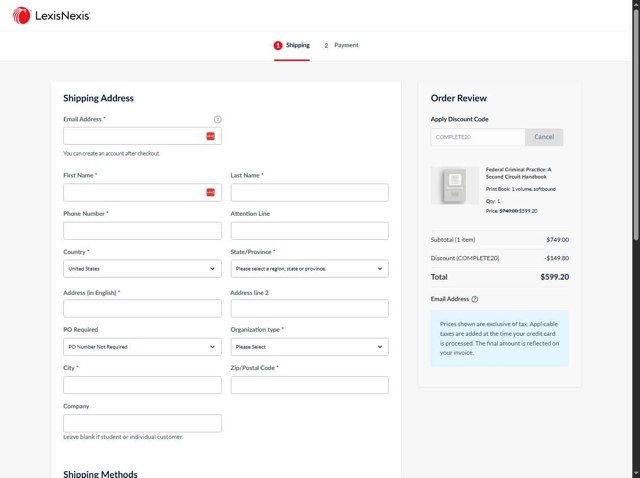Focus the Address (in English) input field
The width and height of the screenshot is (640, 478).
tap(142, 308)
